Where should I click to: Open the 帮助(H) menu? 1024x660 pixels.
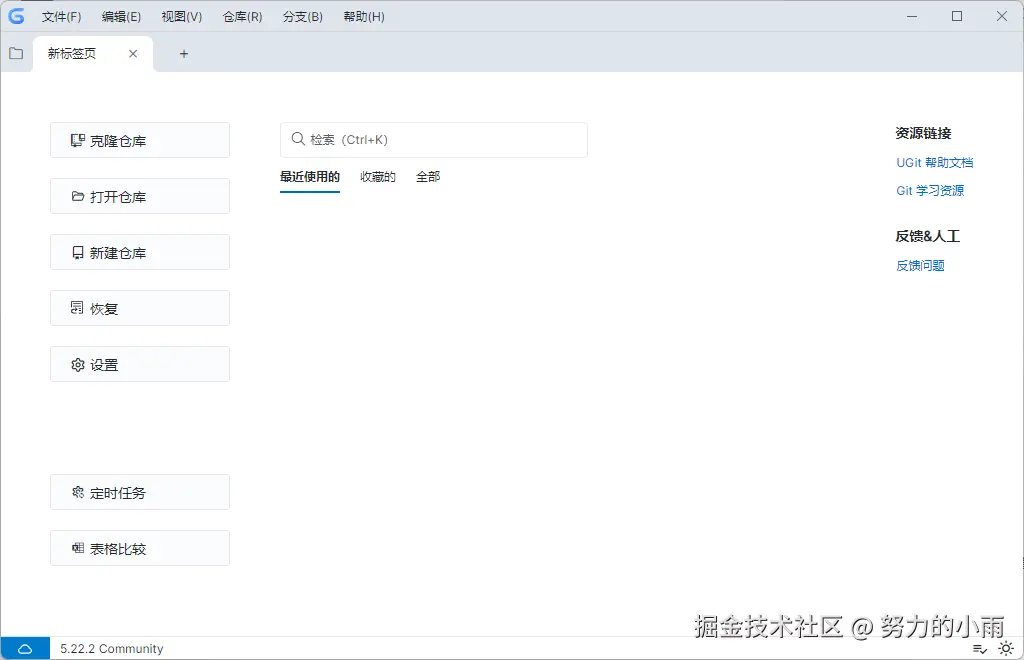click(364, 17)
